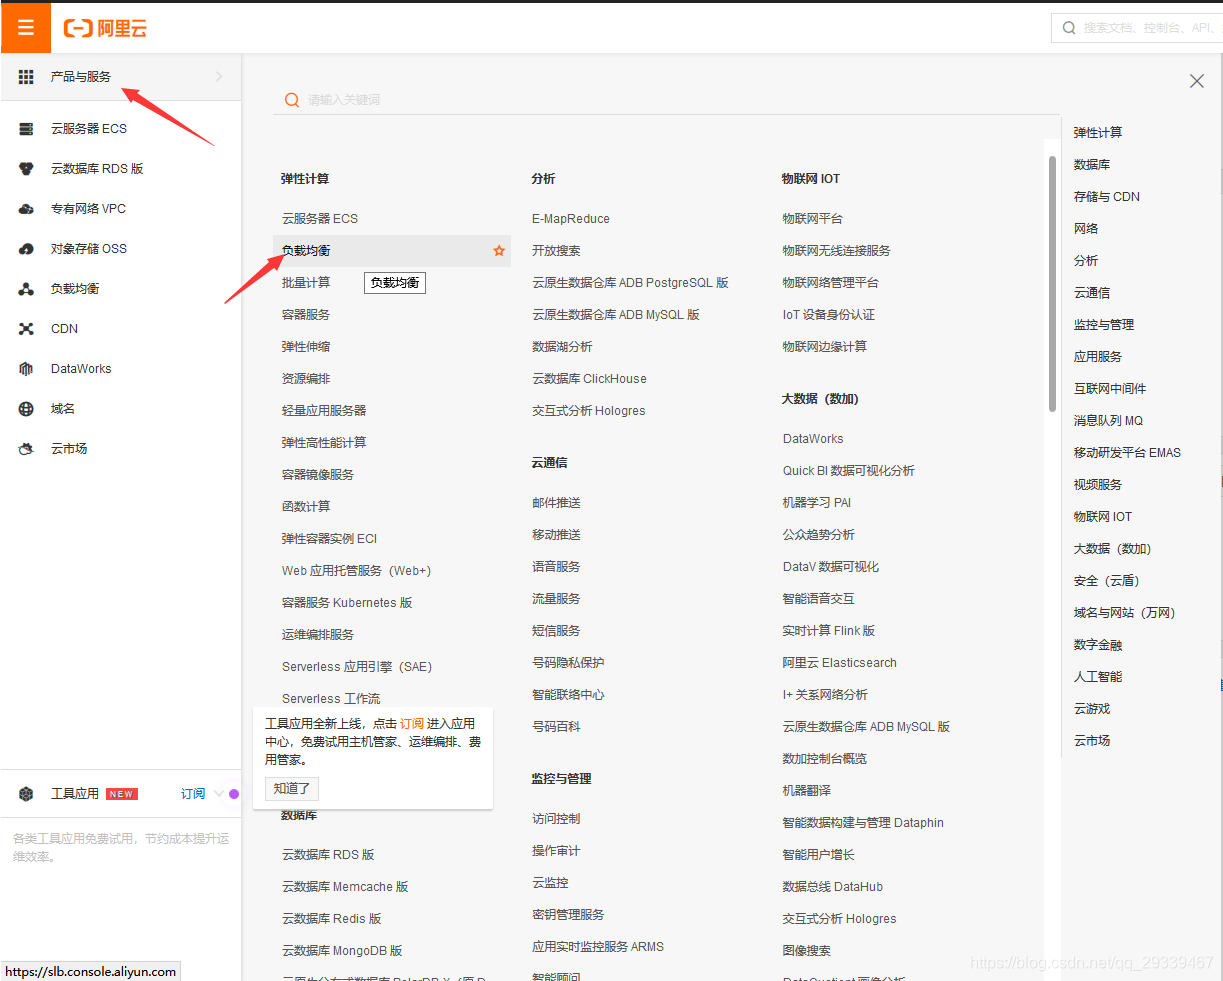
Task: Dismiss the tooltip by clicking 知道了
Action: point(291,788)
